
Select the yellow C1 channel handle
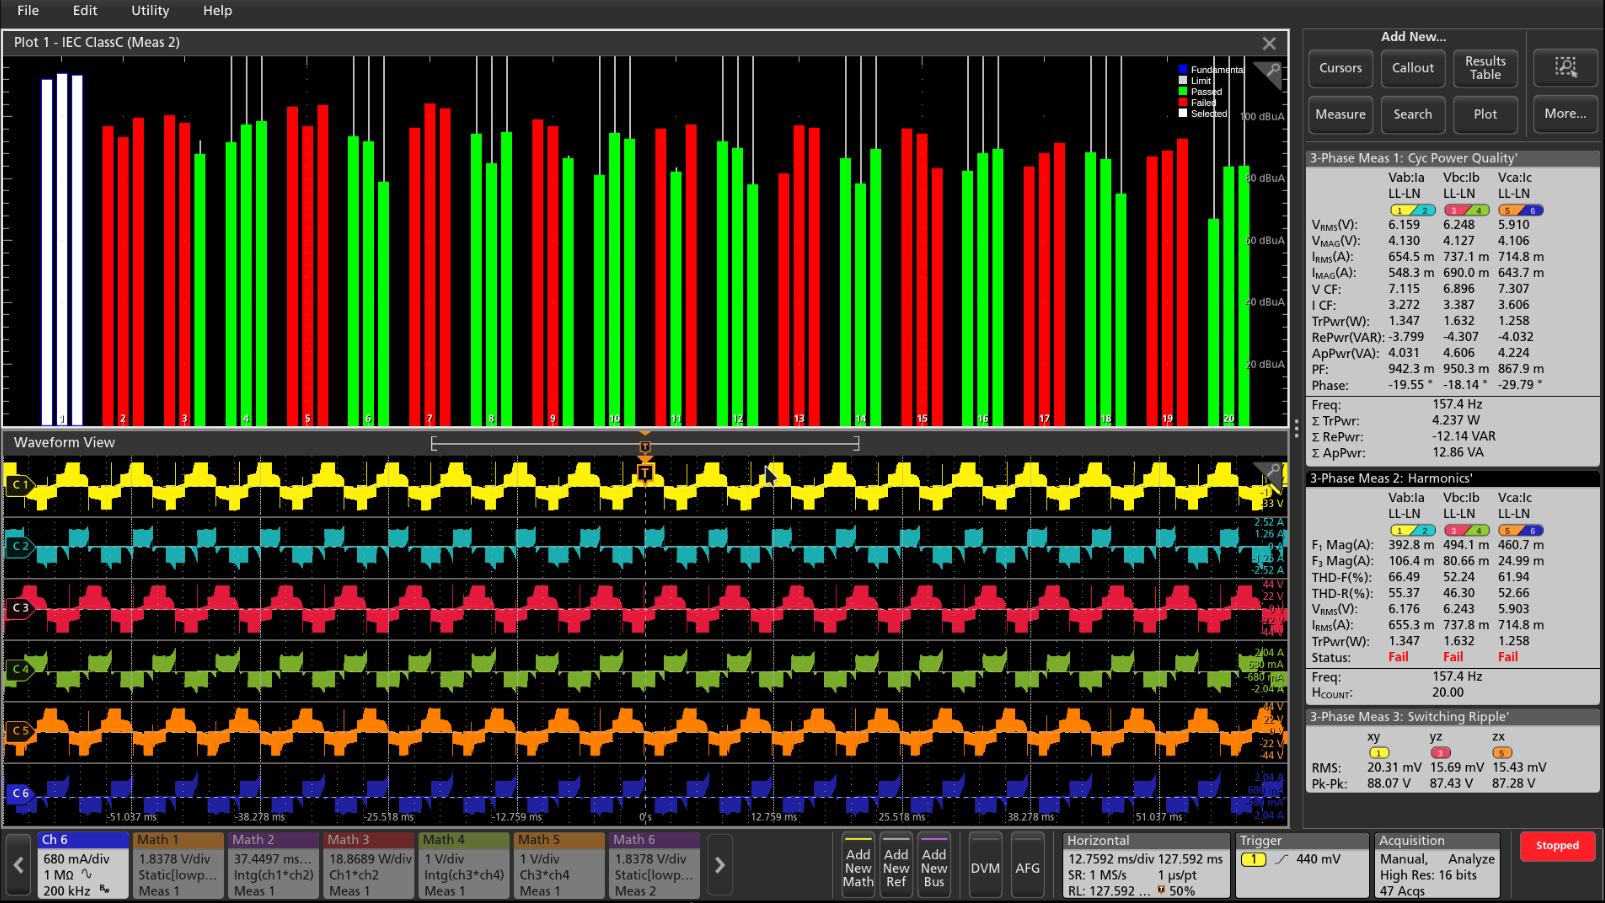19,485
